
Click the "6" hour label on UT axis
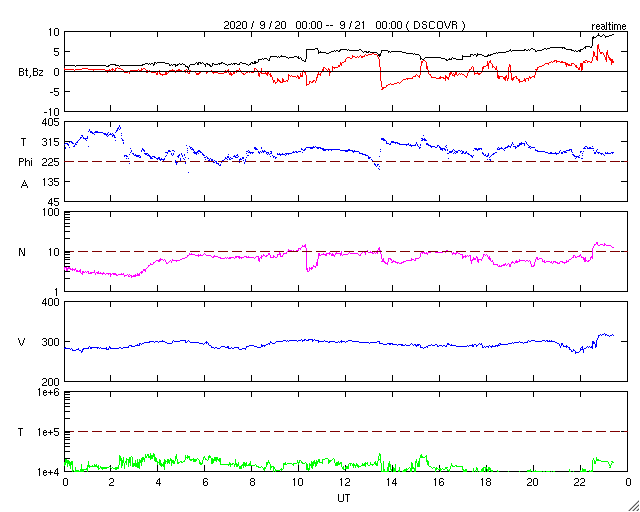click(x=205, y=482)
